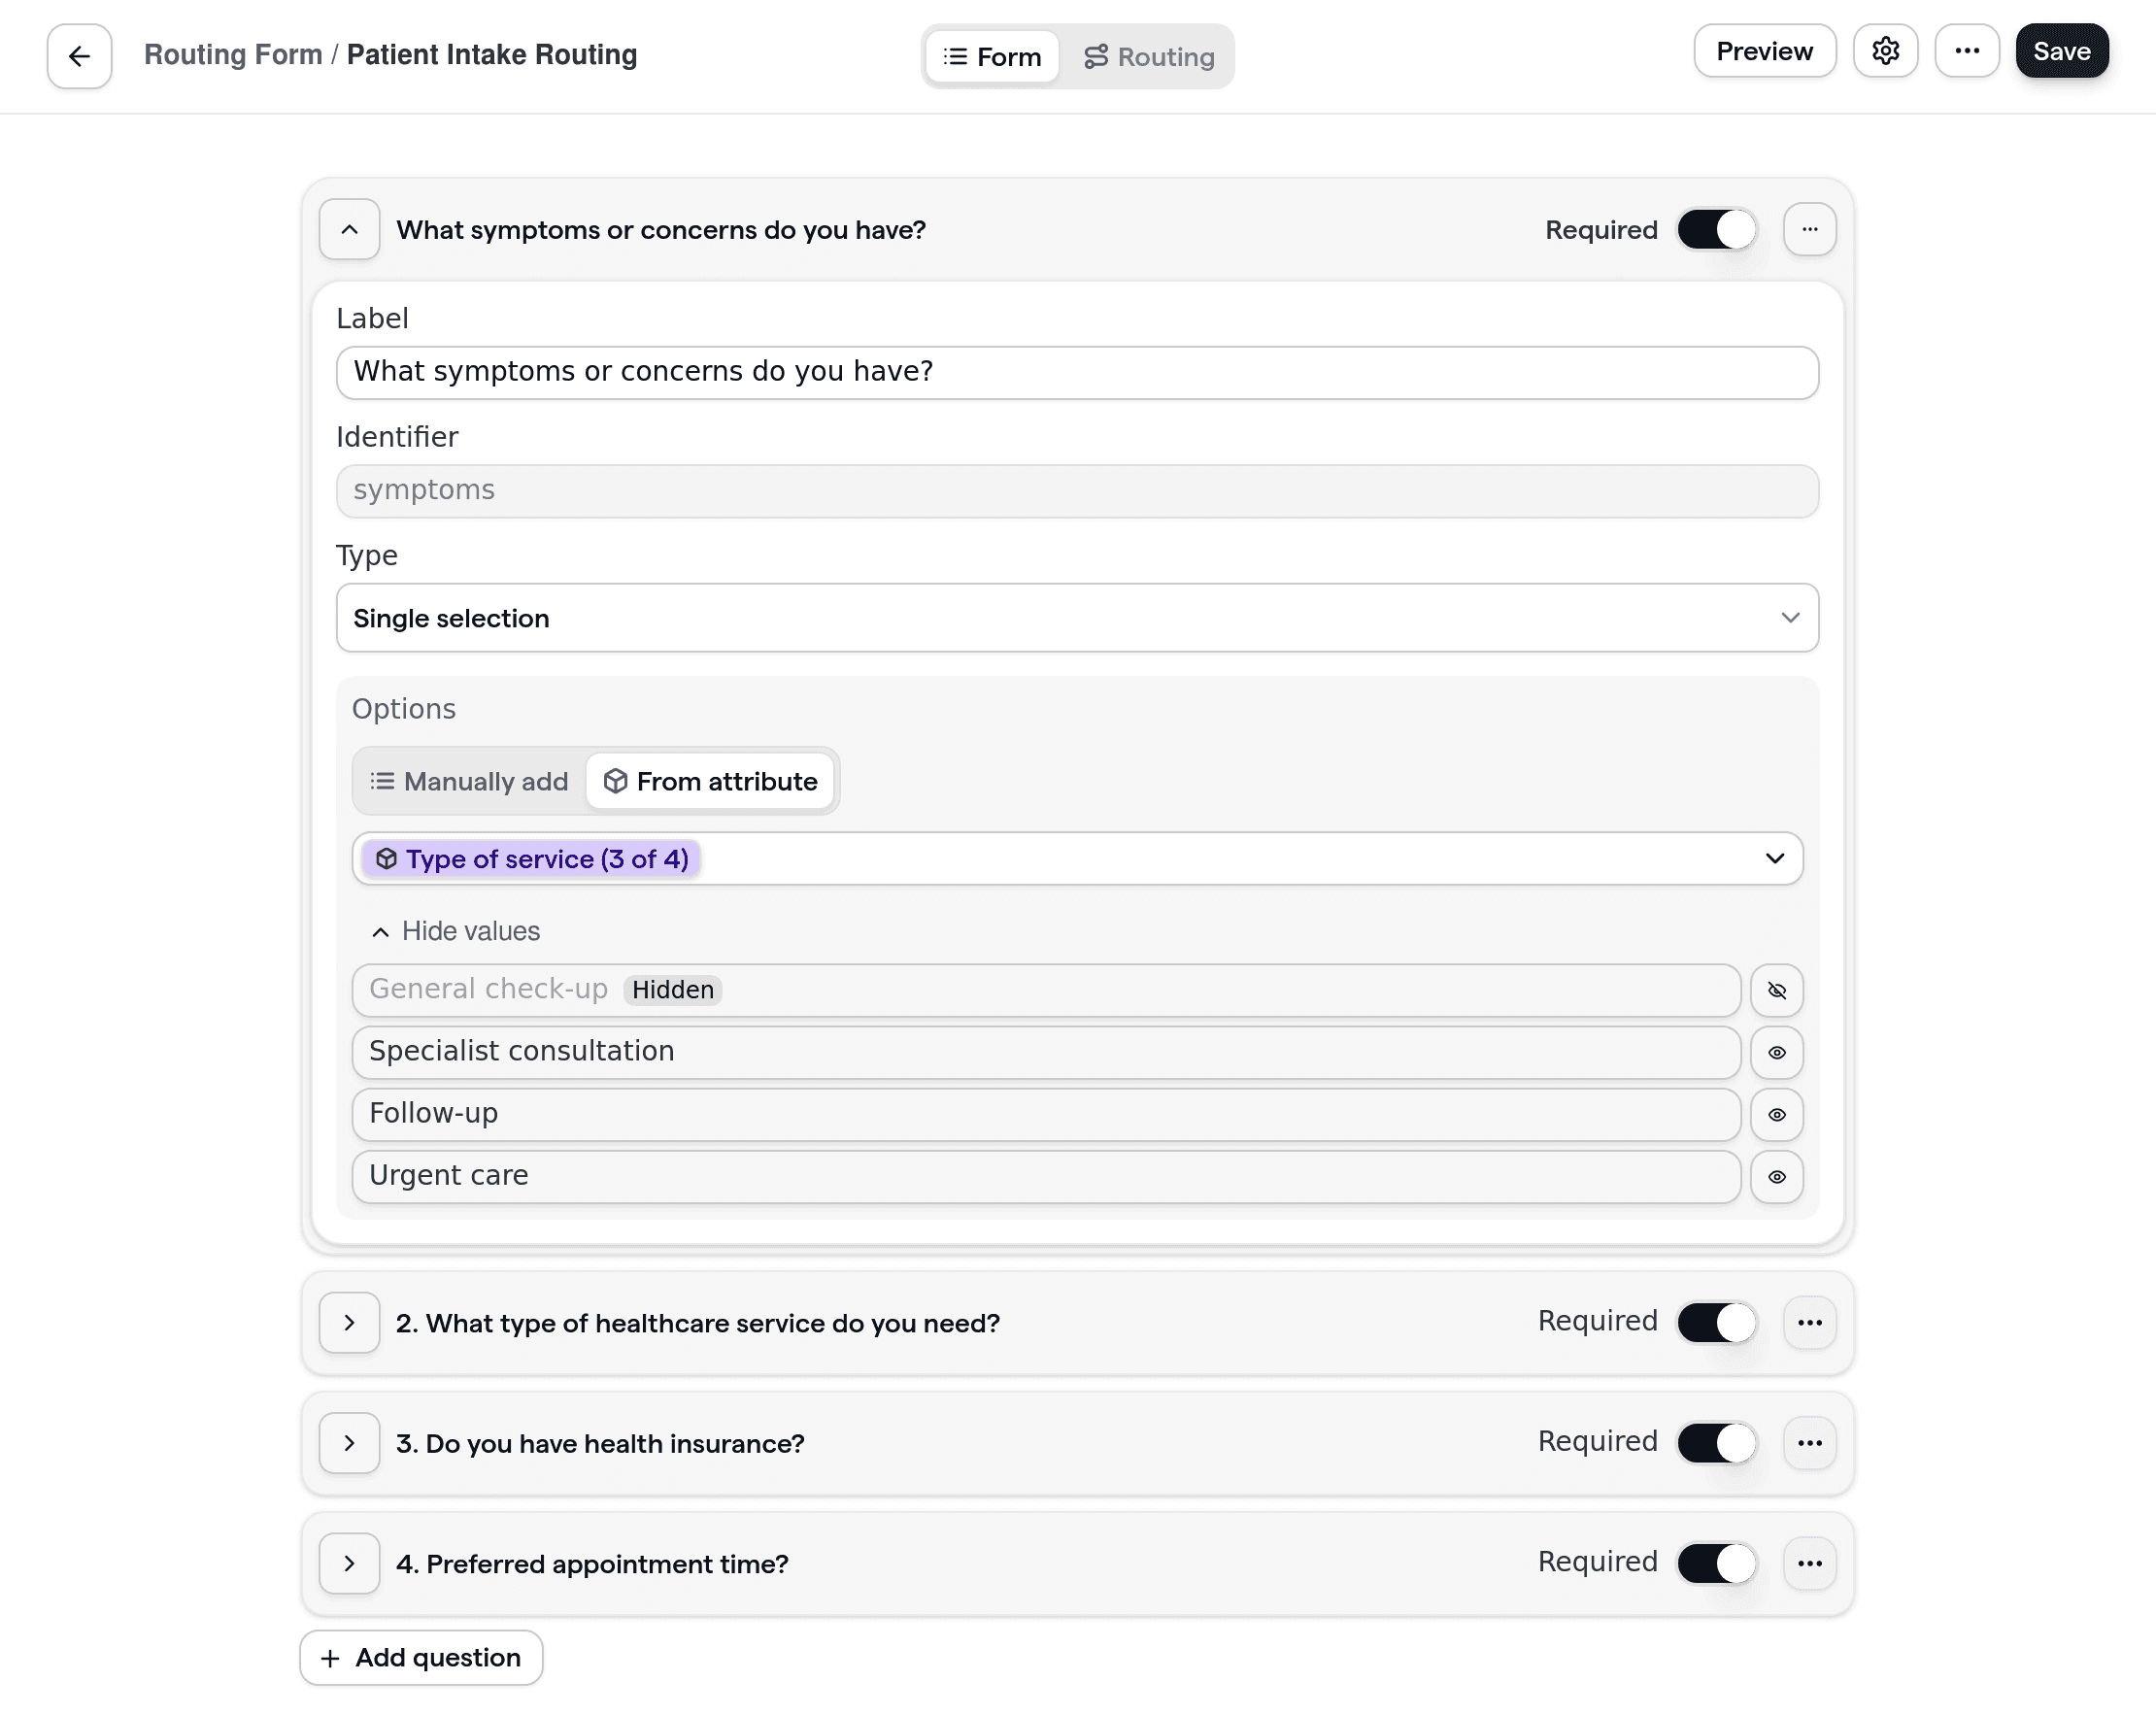Open the header overflow menu

pos(1967,51)
